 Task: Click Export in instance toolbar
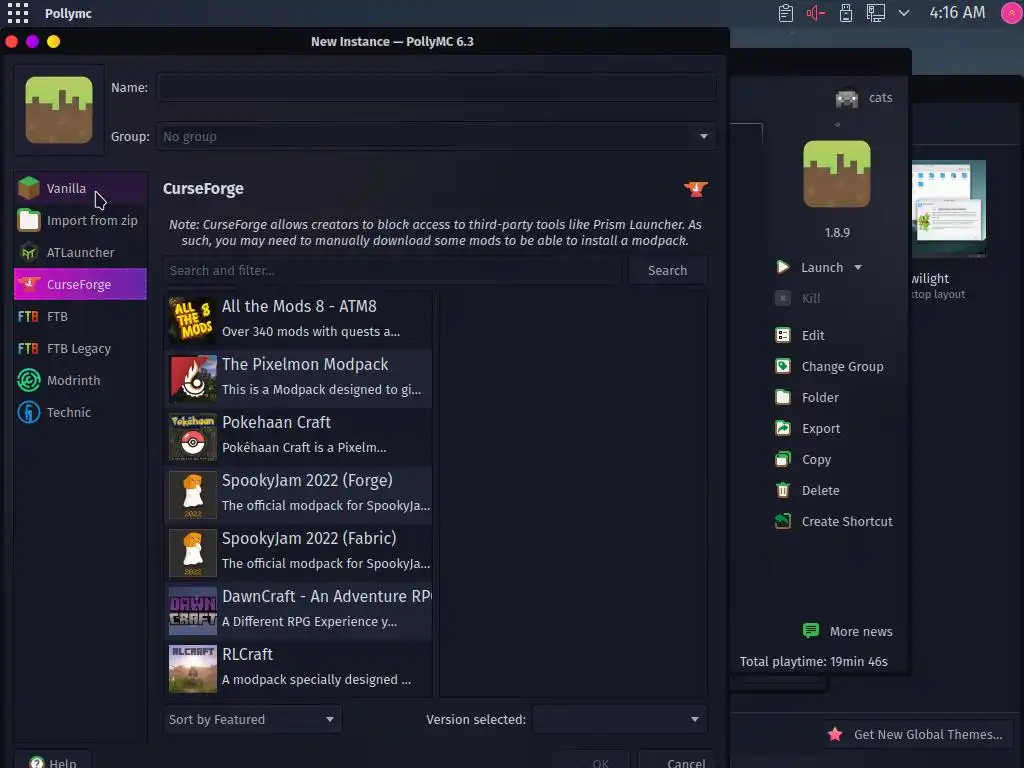click(808, 428)
